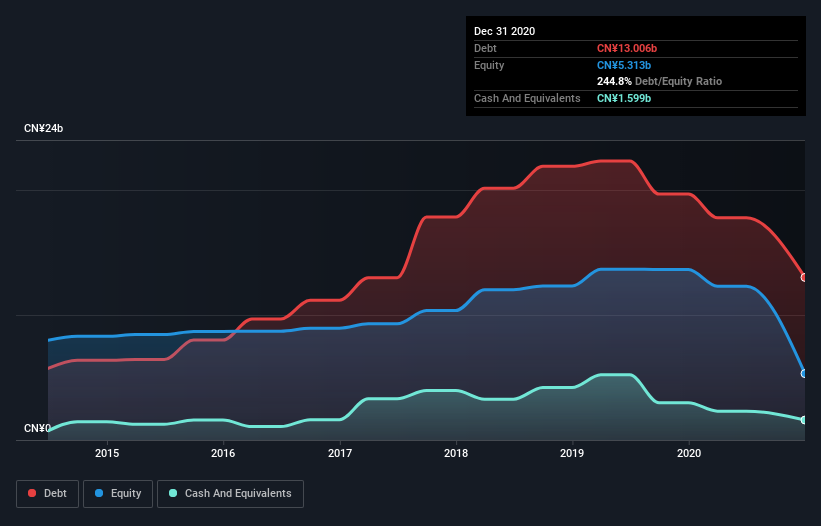Screen dimensions: 821x526
Task: Toggle the Equity series legend button
Action: point(118,494)
